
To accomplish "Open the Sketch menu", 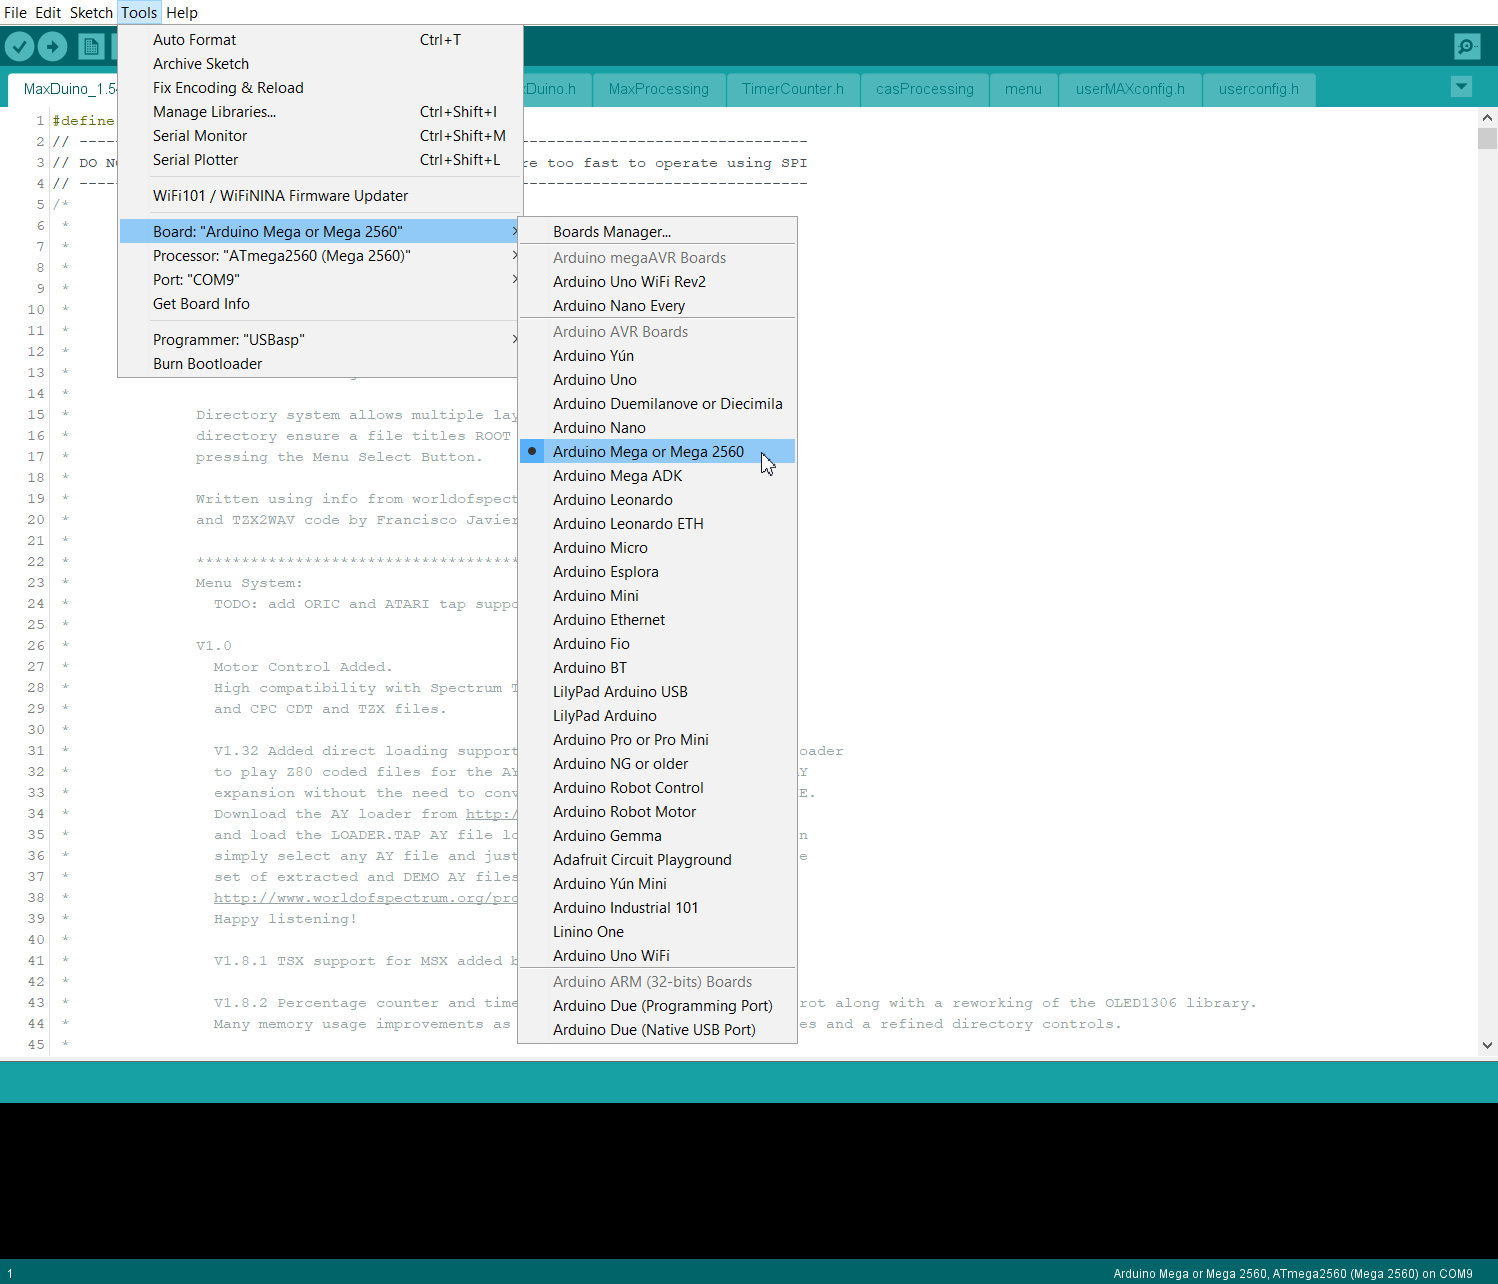I will point(91,13).
